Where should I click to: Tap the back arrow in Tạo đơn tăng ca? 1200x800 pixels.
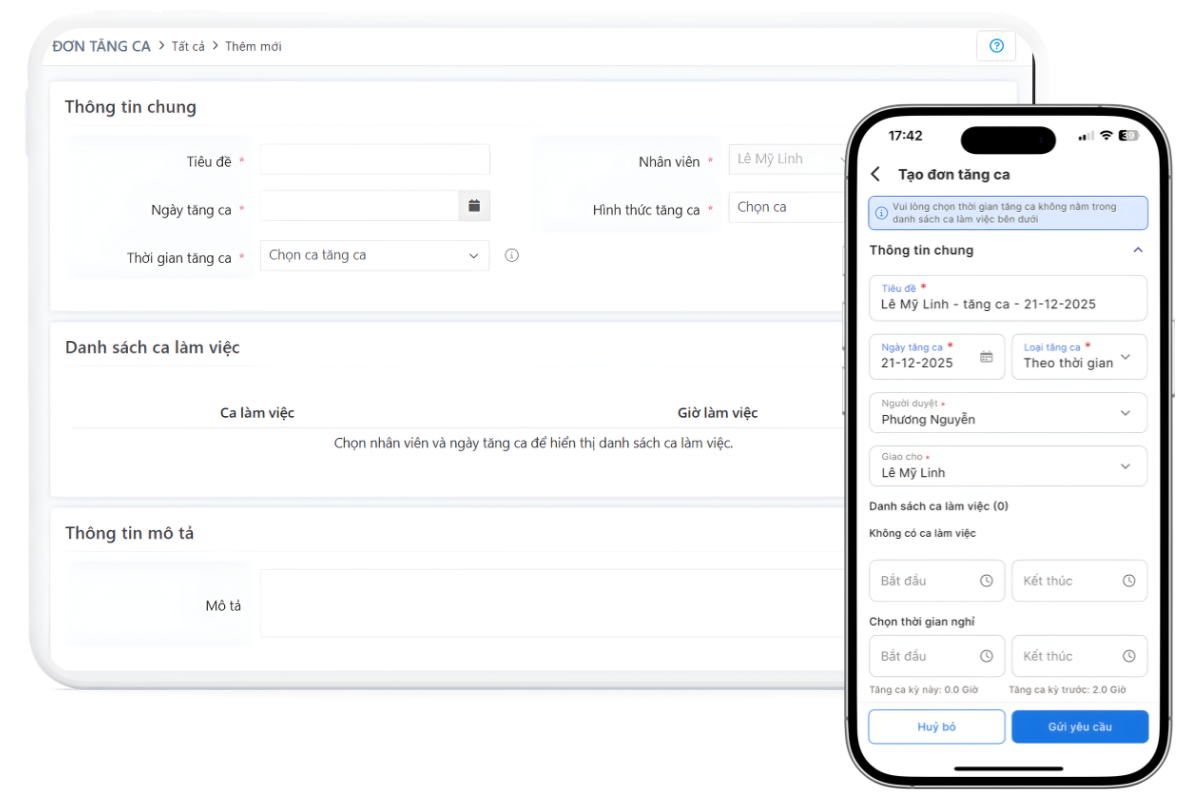pyautogui.click(x=876, y=174)
